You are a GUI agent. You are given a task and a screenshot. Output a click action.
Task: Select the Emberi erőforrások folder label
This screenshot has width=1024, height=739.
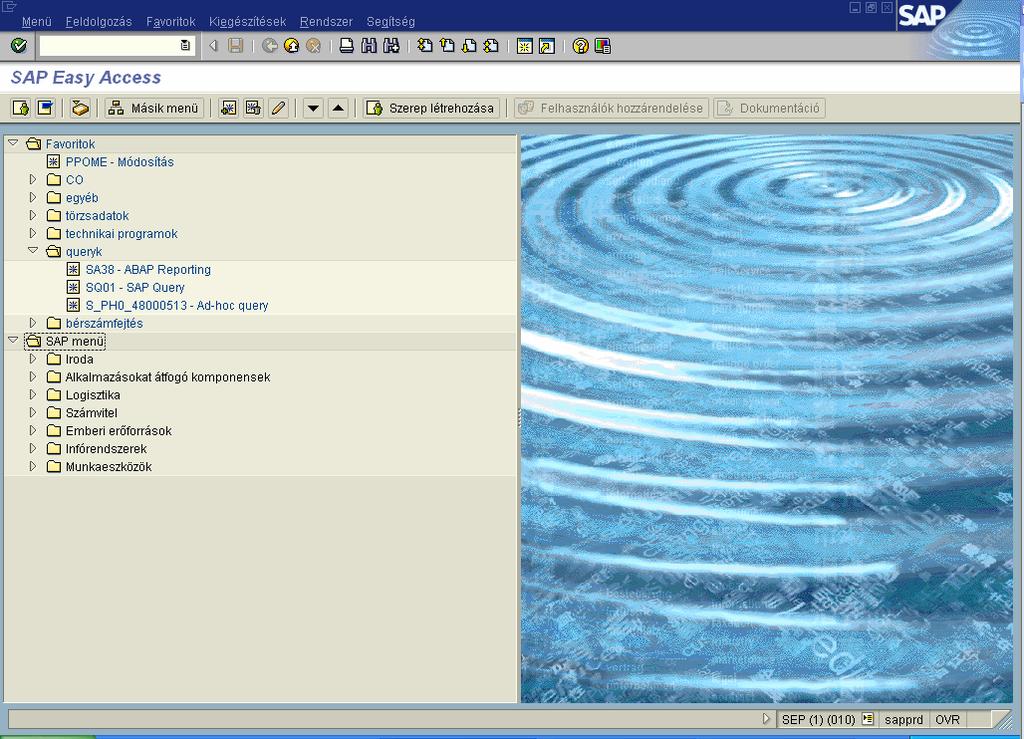click(119, 431)
